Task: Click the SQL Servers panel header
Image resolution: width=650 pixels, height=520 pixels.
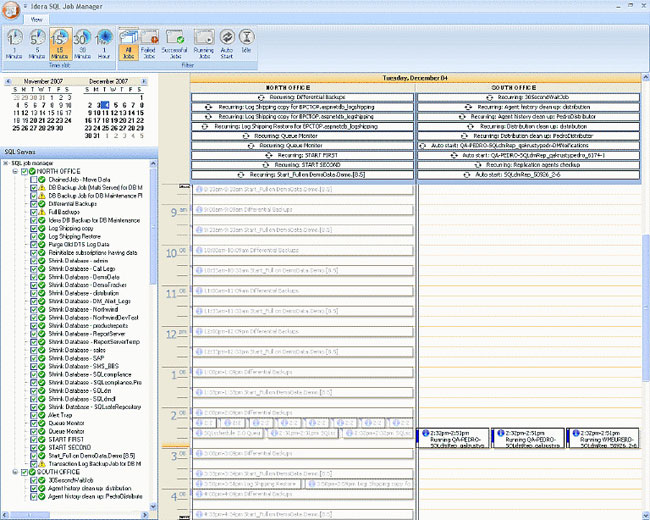Action: point(79,152)
